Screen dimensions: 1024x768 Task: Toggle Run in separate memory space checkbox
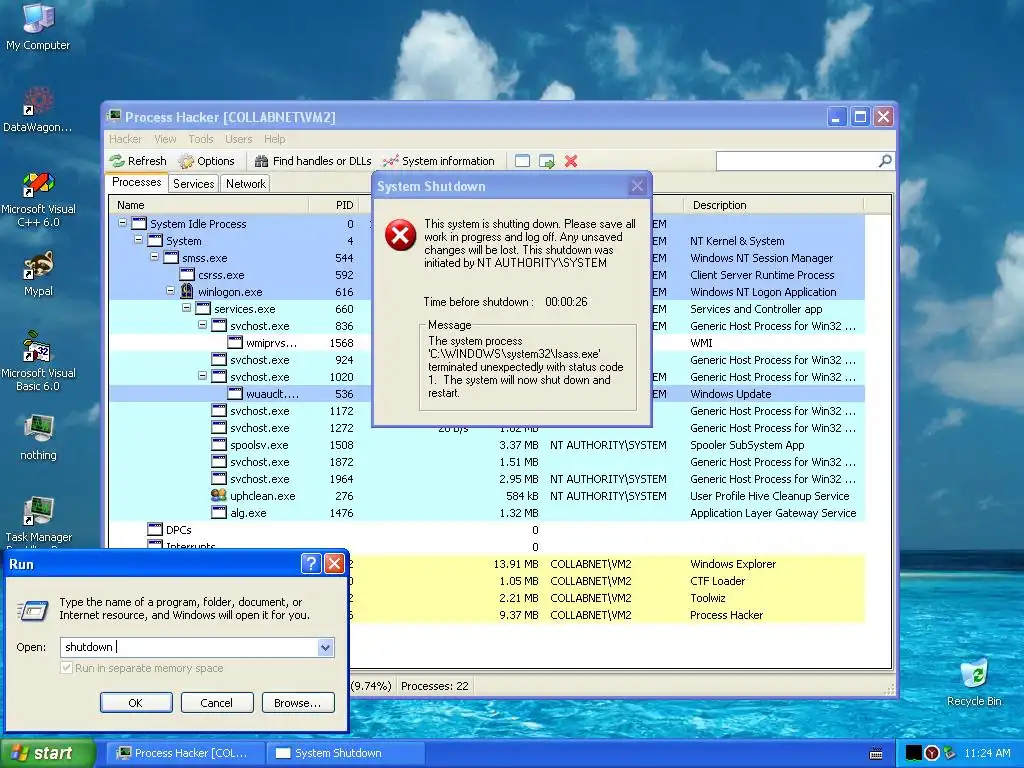[x=66, y=667]
